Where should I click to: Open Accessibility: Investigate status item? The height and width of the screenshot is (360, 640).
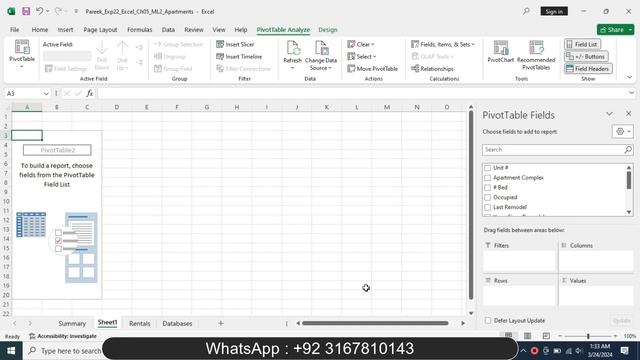coord(63,336)
